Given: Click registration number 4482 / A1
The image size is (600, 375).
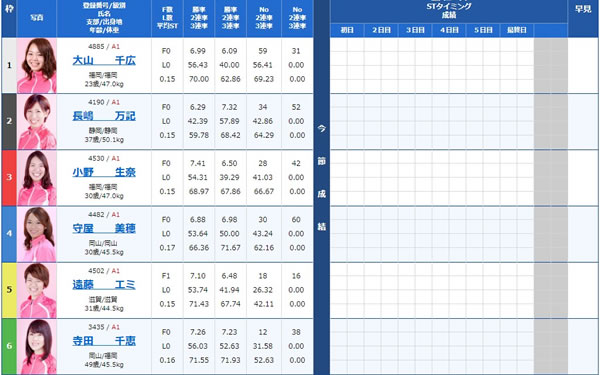Looking at the screenshot, I should coord(104,215).
